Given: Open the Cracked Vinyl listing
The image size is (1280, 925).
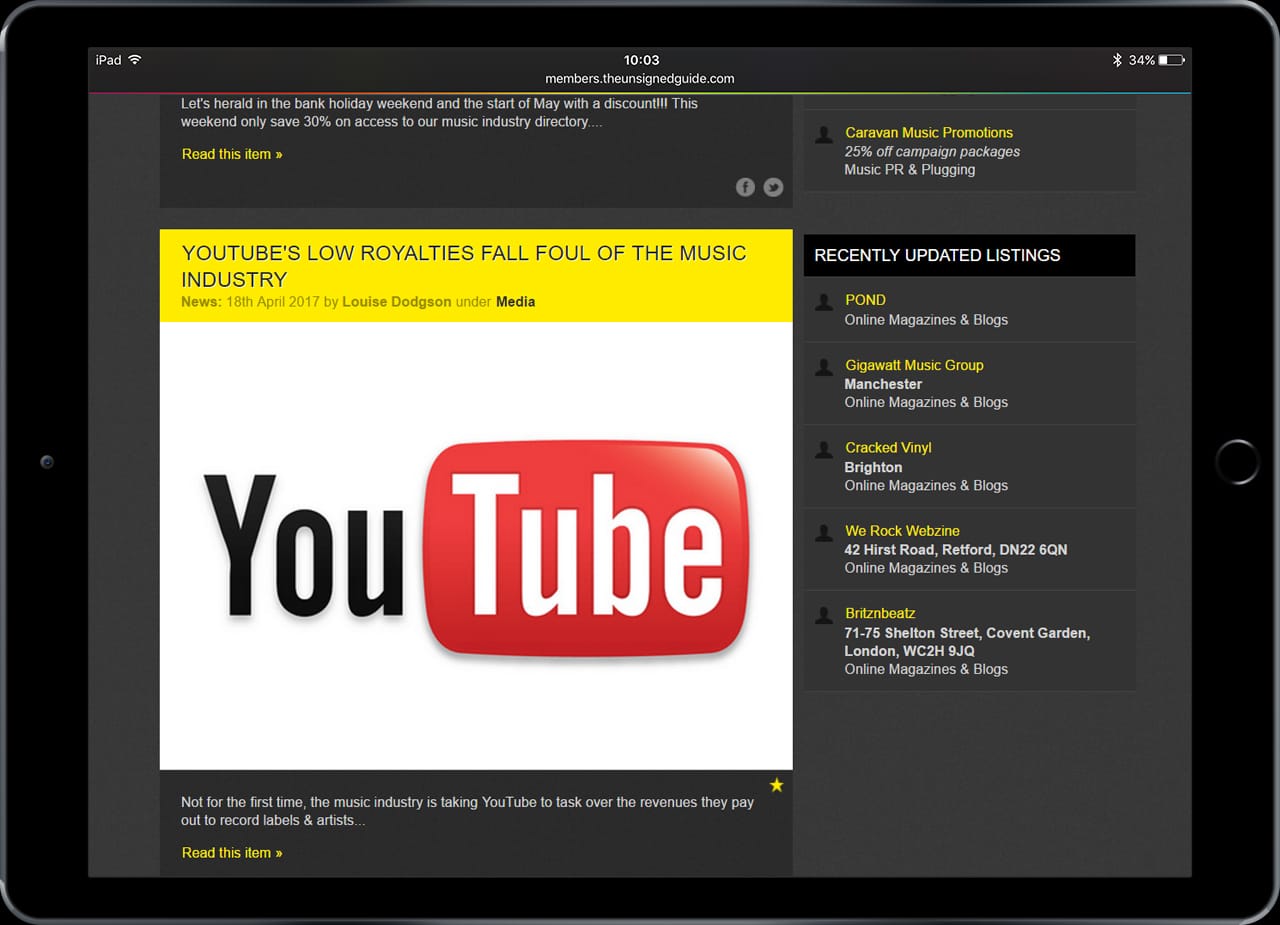Looking at the screenshot, I should (x=888, y=448).
